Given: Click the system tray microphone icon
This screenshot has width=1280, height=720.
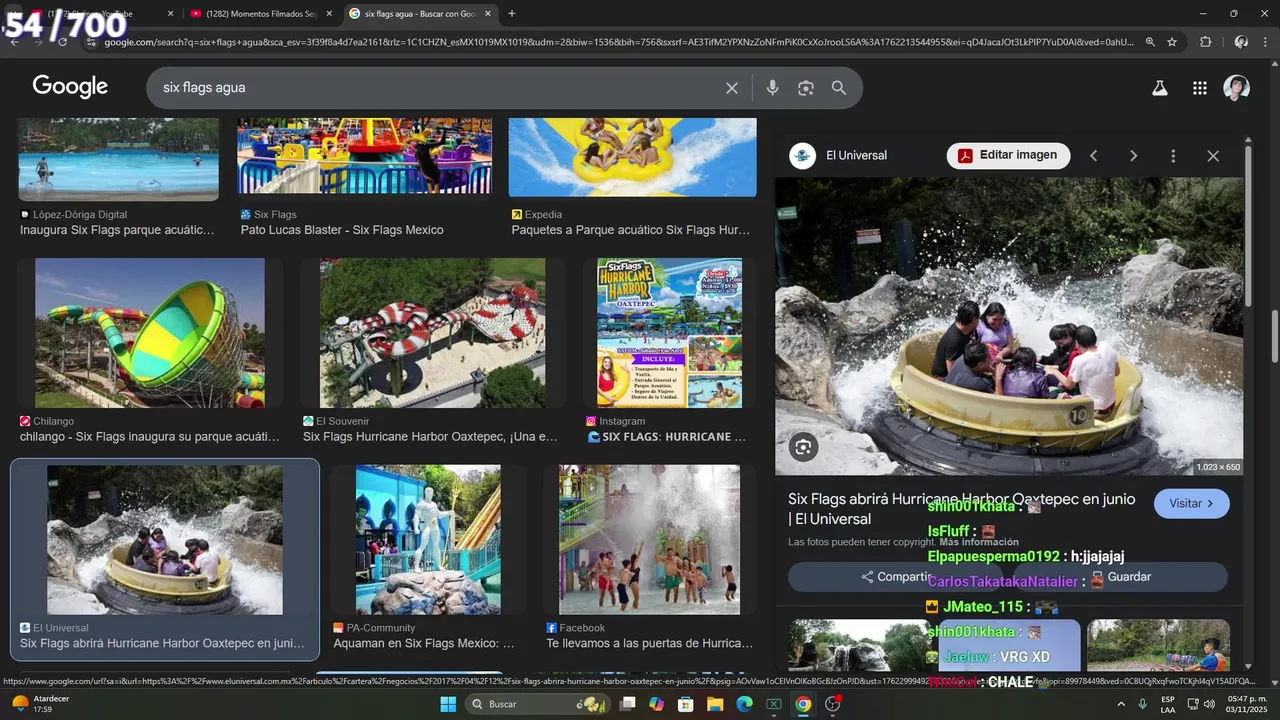Looking at the screenshot, I should pyautogui.click(x=1143, y=704).
